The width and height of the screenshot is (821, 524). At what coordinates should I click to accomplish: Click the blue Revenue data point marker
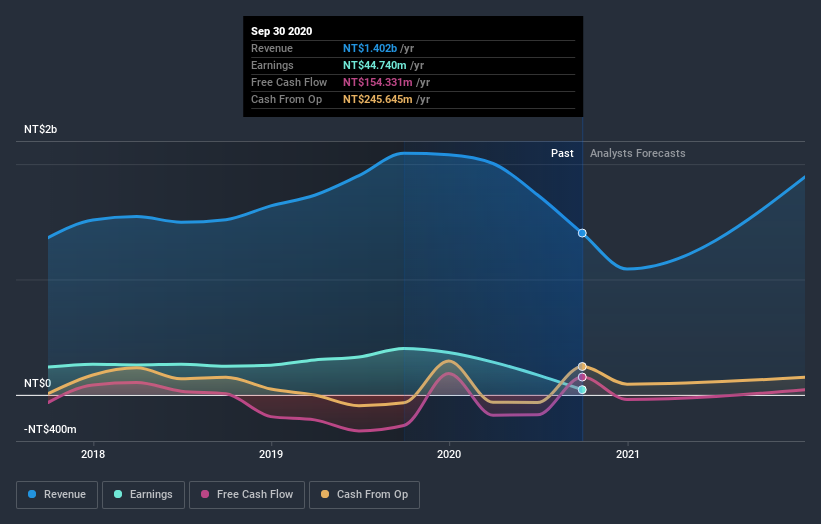coord(582,233)
